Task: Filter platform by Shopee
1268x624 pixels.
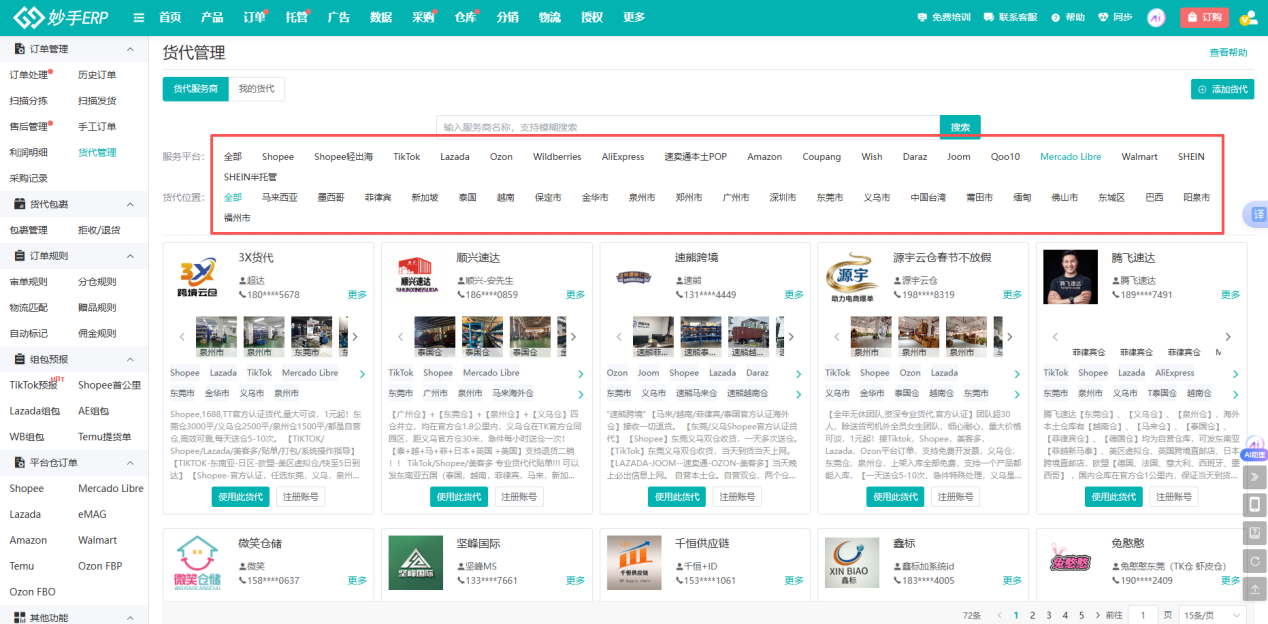Action: point(278,157)
